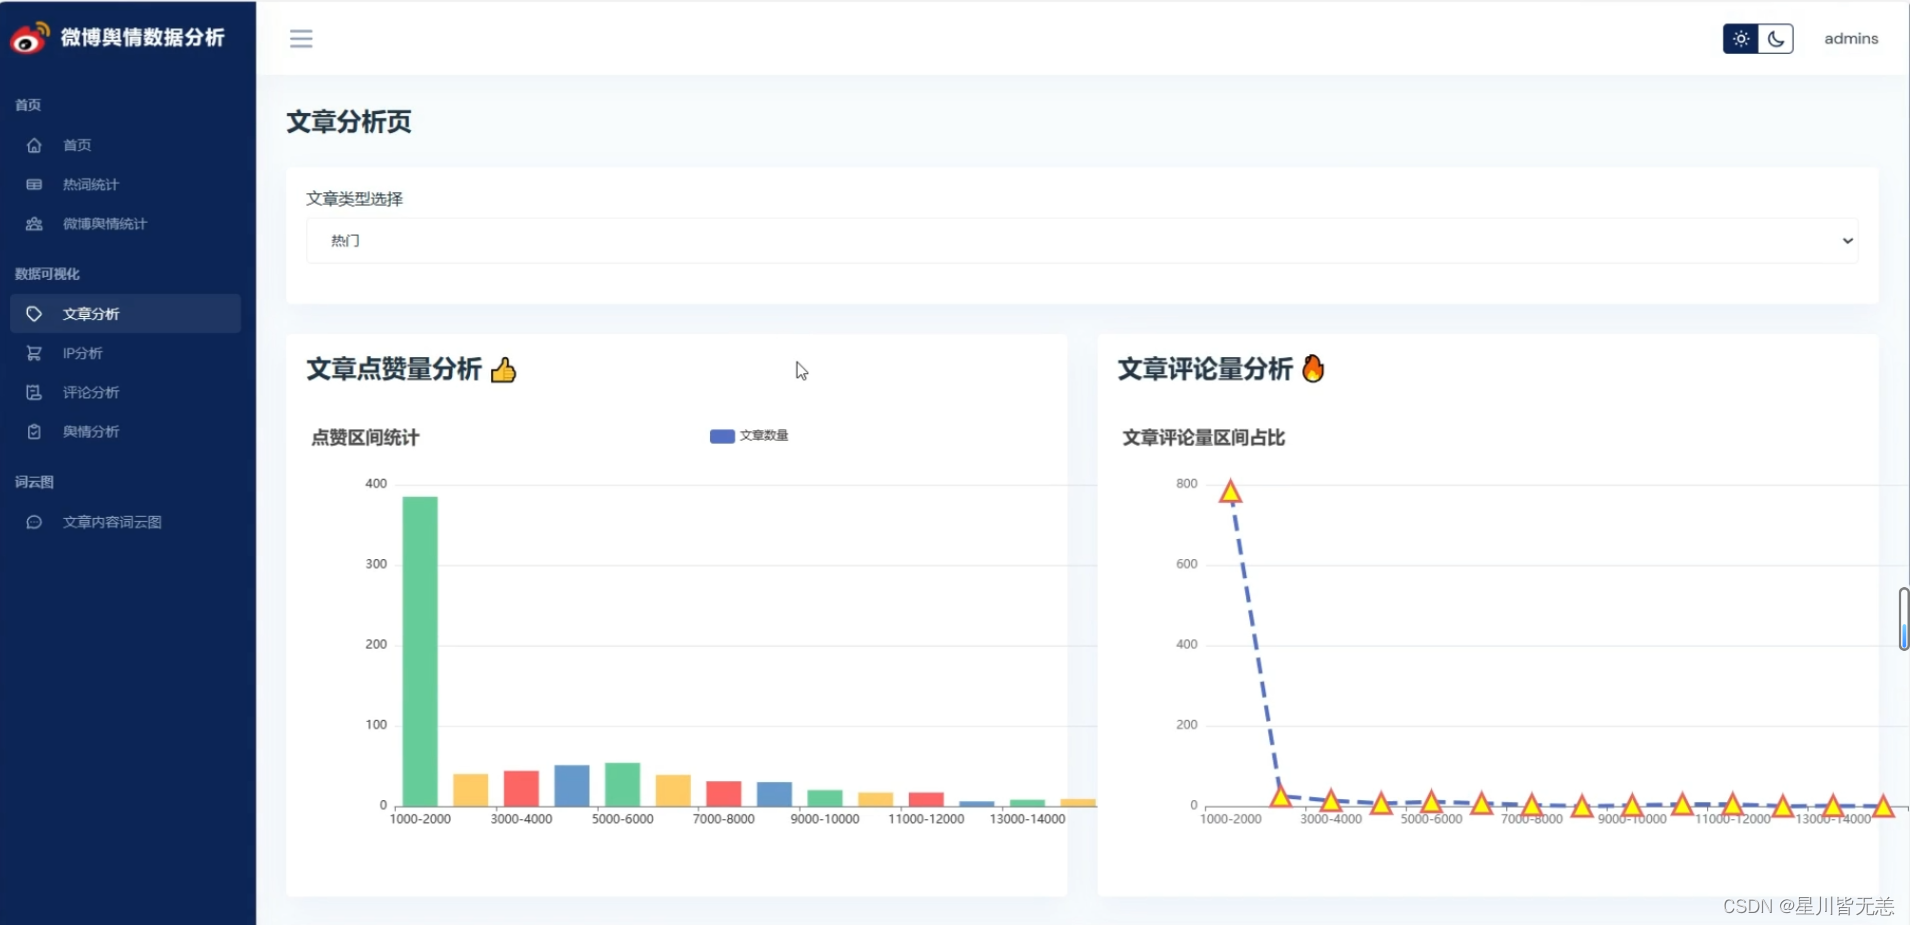Image resolution: width=1910 pixels, height=925 pixels.
Task: Click the 点赞区间统计 chart title
Action: pyautogui.click(x=365, y=438)
